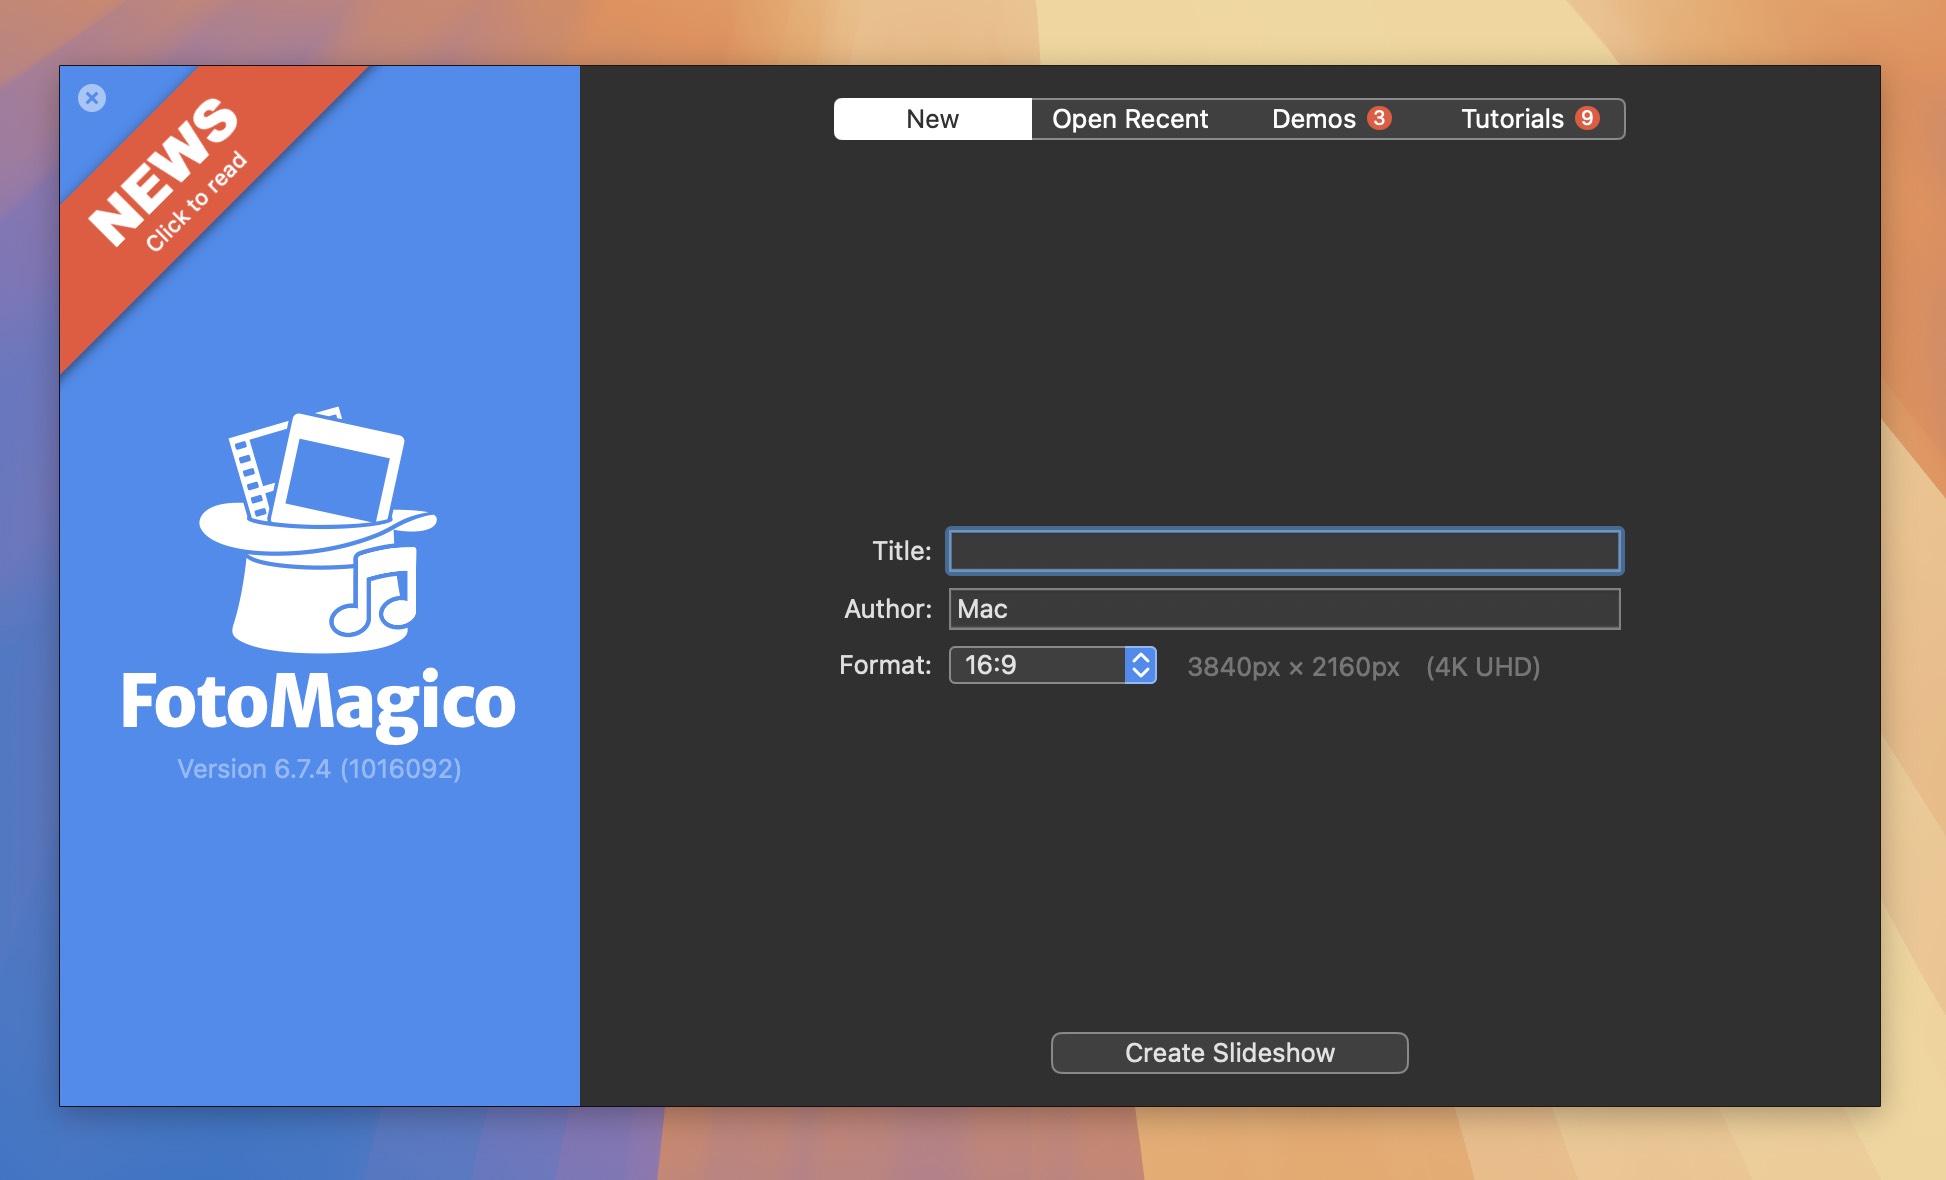Open the Tutorials tab

pos(1526,119)
